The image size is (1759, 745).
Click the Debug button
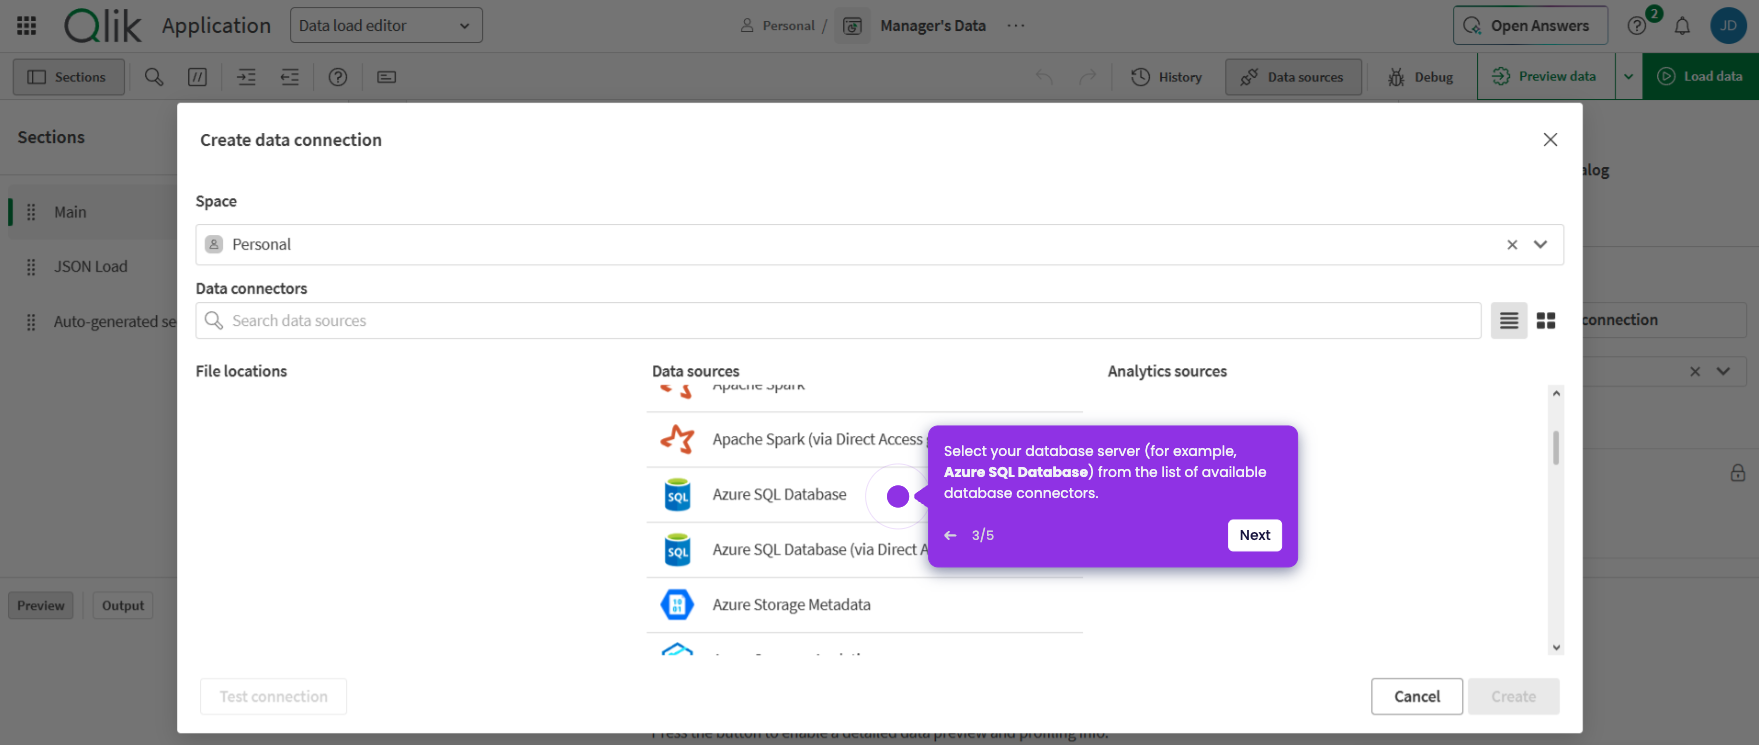tap(1421, 77)
